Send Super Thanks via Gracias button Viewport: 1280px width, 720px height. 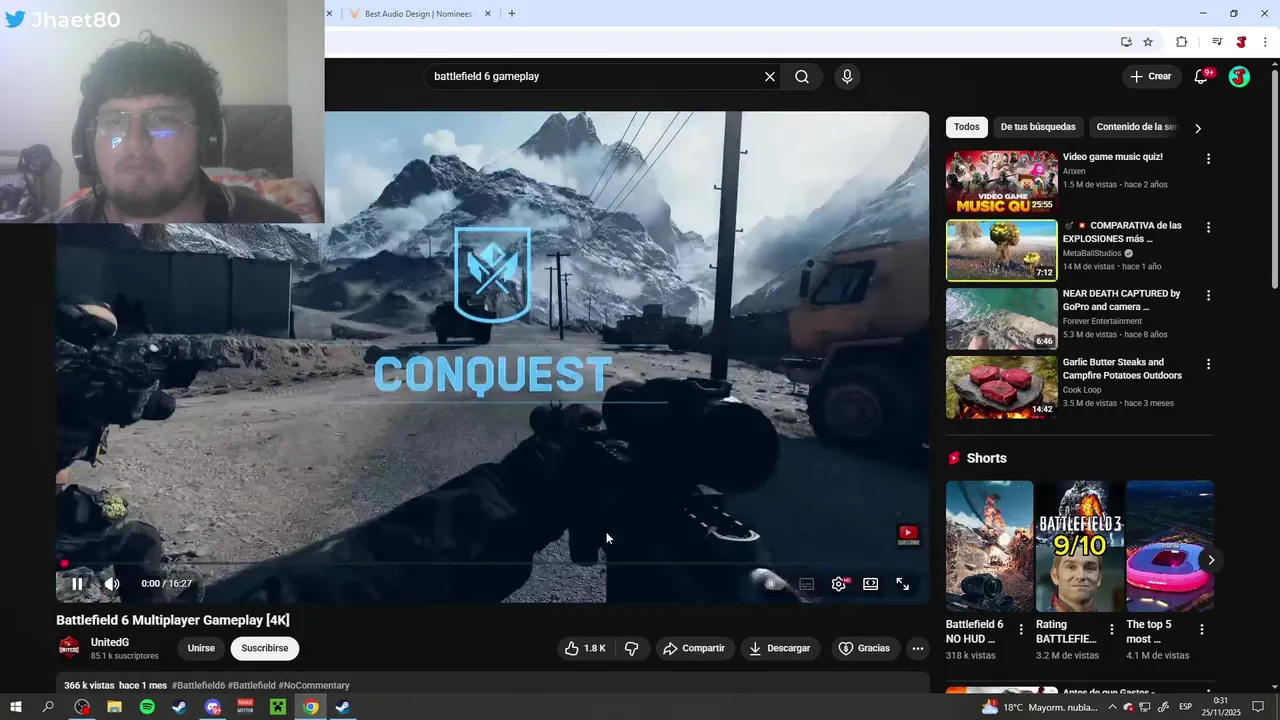click(x=864, y=648)
